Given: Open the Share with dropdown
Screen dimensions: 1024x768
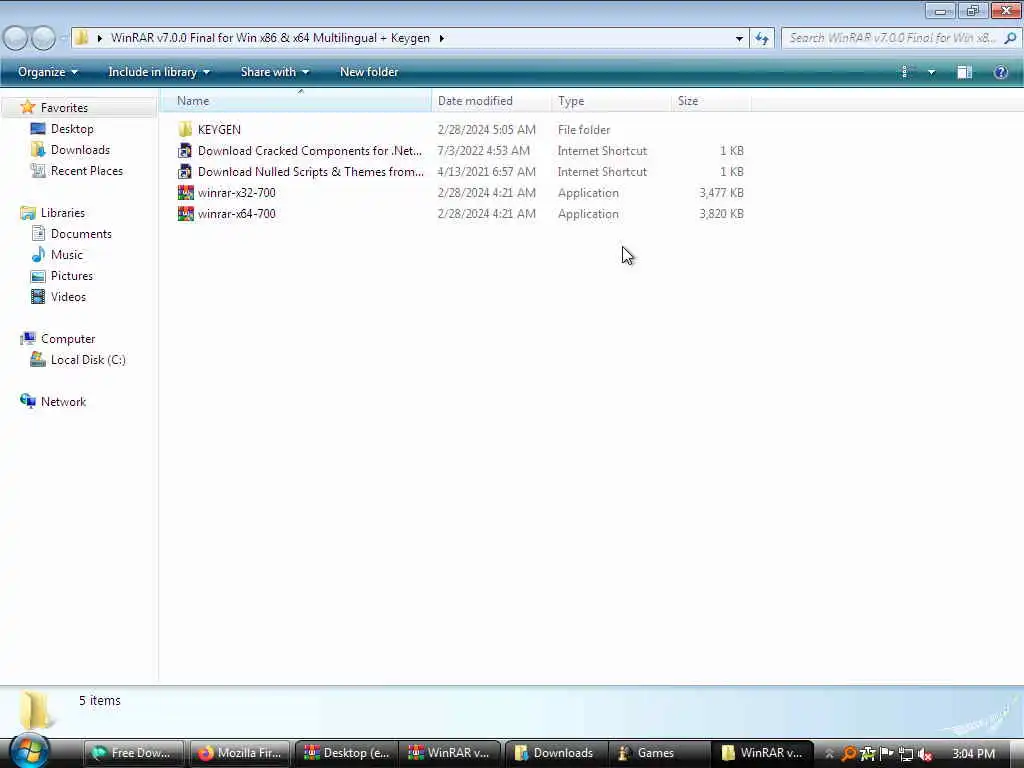Looking at the screenshot, I should (274, 72).
